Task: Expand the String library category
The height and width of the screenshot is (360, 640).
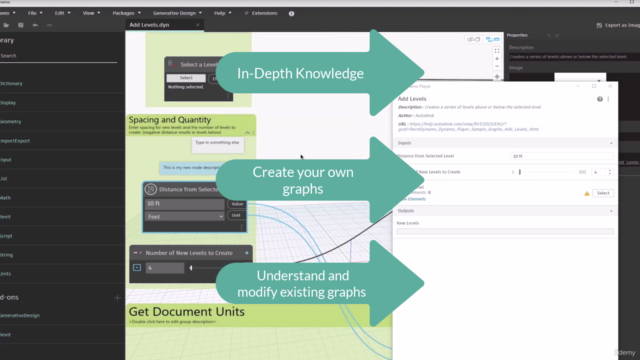Action: click(x=7, y=255)
